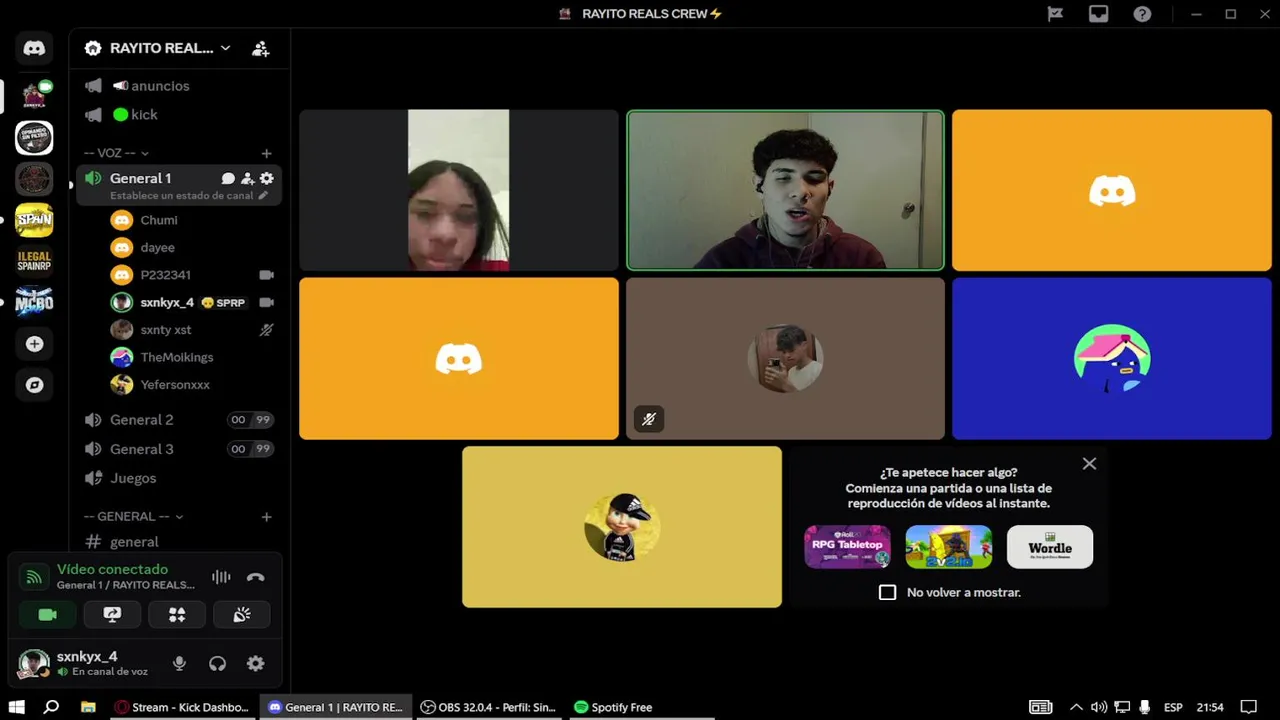
Task: Launch Wordle activity
Action: click(1050, 547)
